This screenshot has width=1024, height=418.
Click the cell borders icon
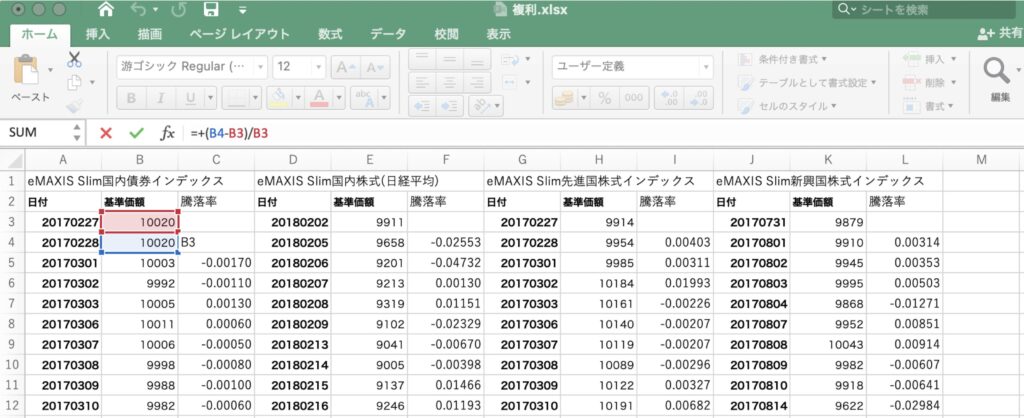pos(236,98)
